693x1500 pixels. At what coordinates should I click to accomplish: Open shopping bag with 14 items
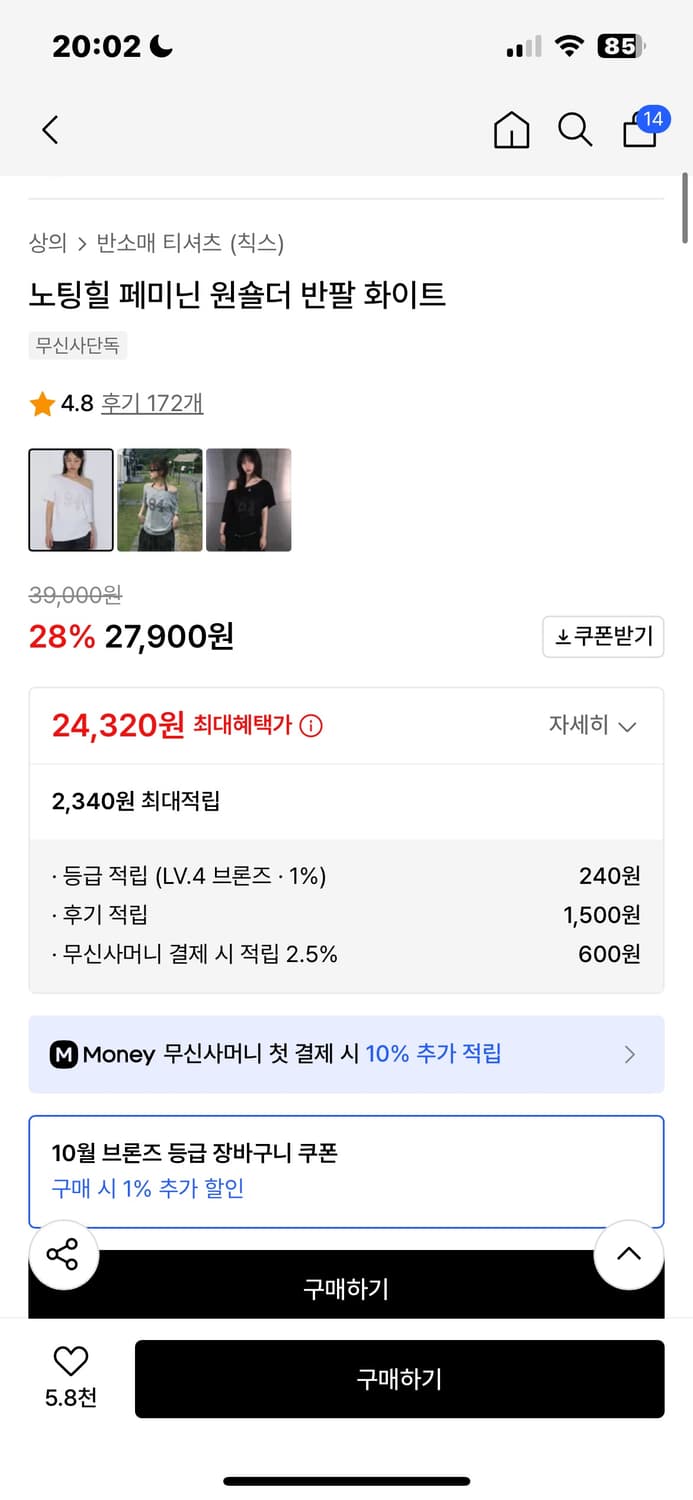pyautogui.click(x=642, y=129)
